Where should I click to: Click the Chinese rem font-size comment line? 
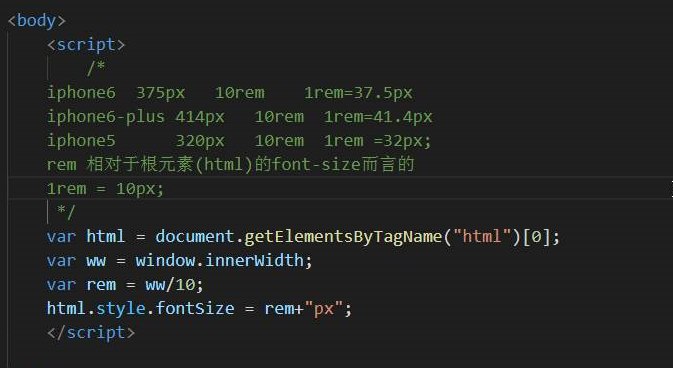pos(230,164)
